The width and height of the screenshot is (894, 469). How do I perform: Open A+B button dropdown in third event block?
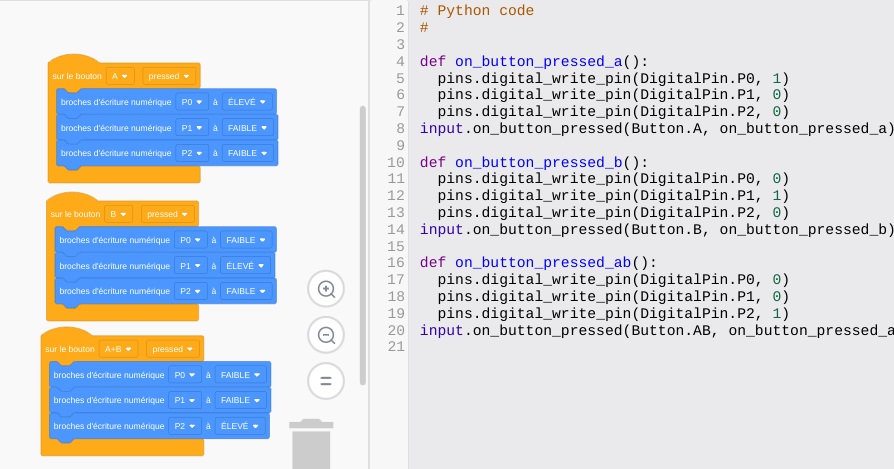(x=119, y=349)
